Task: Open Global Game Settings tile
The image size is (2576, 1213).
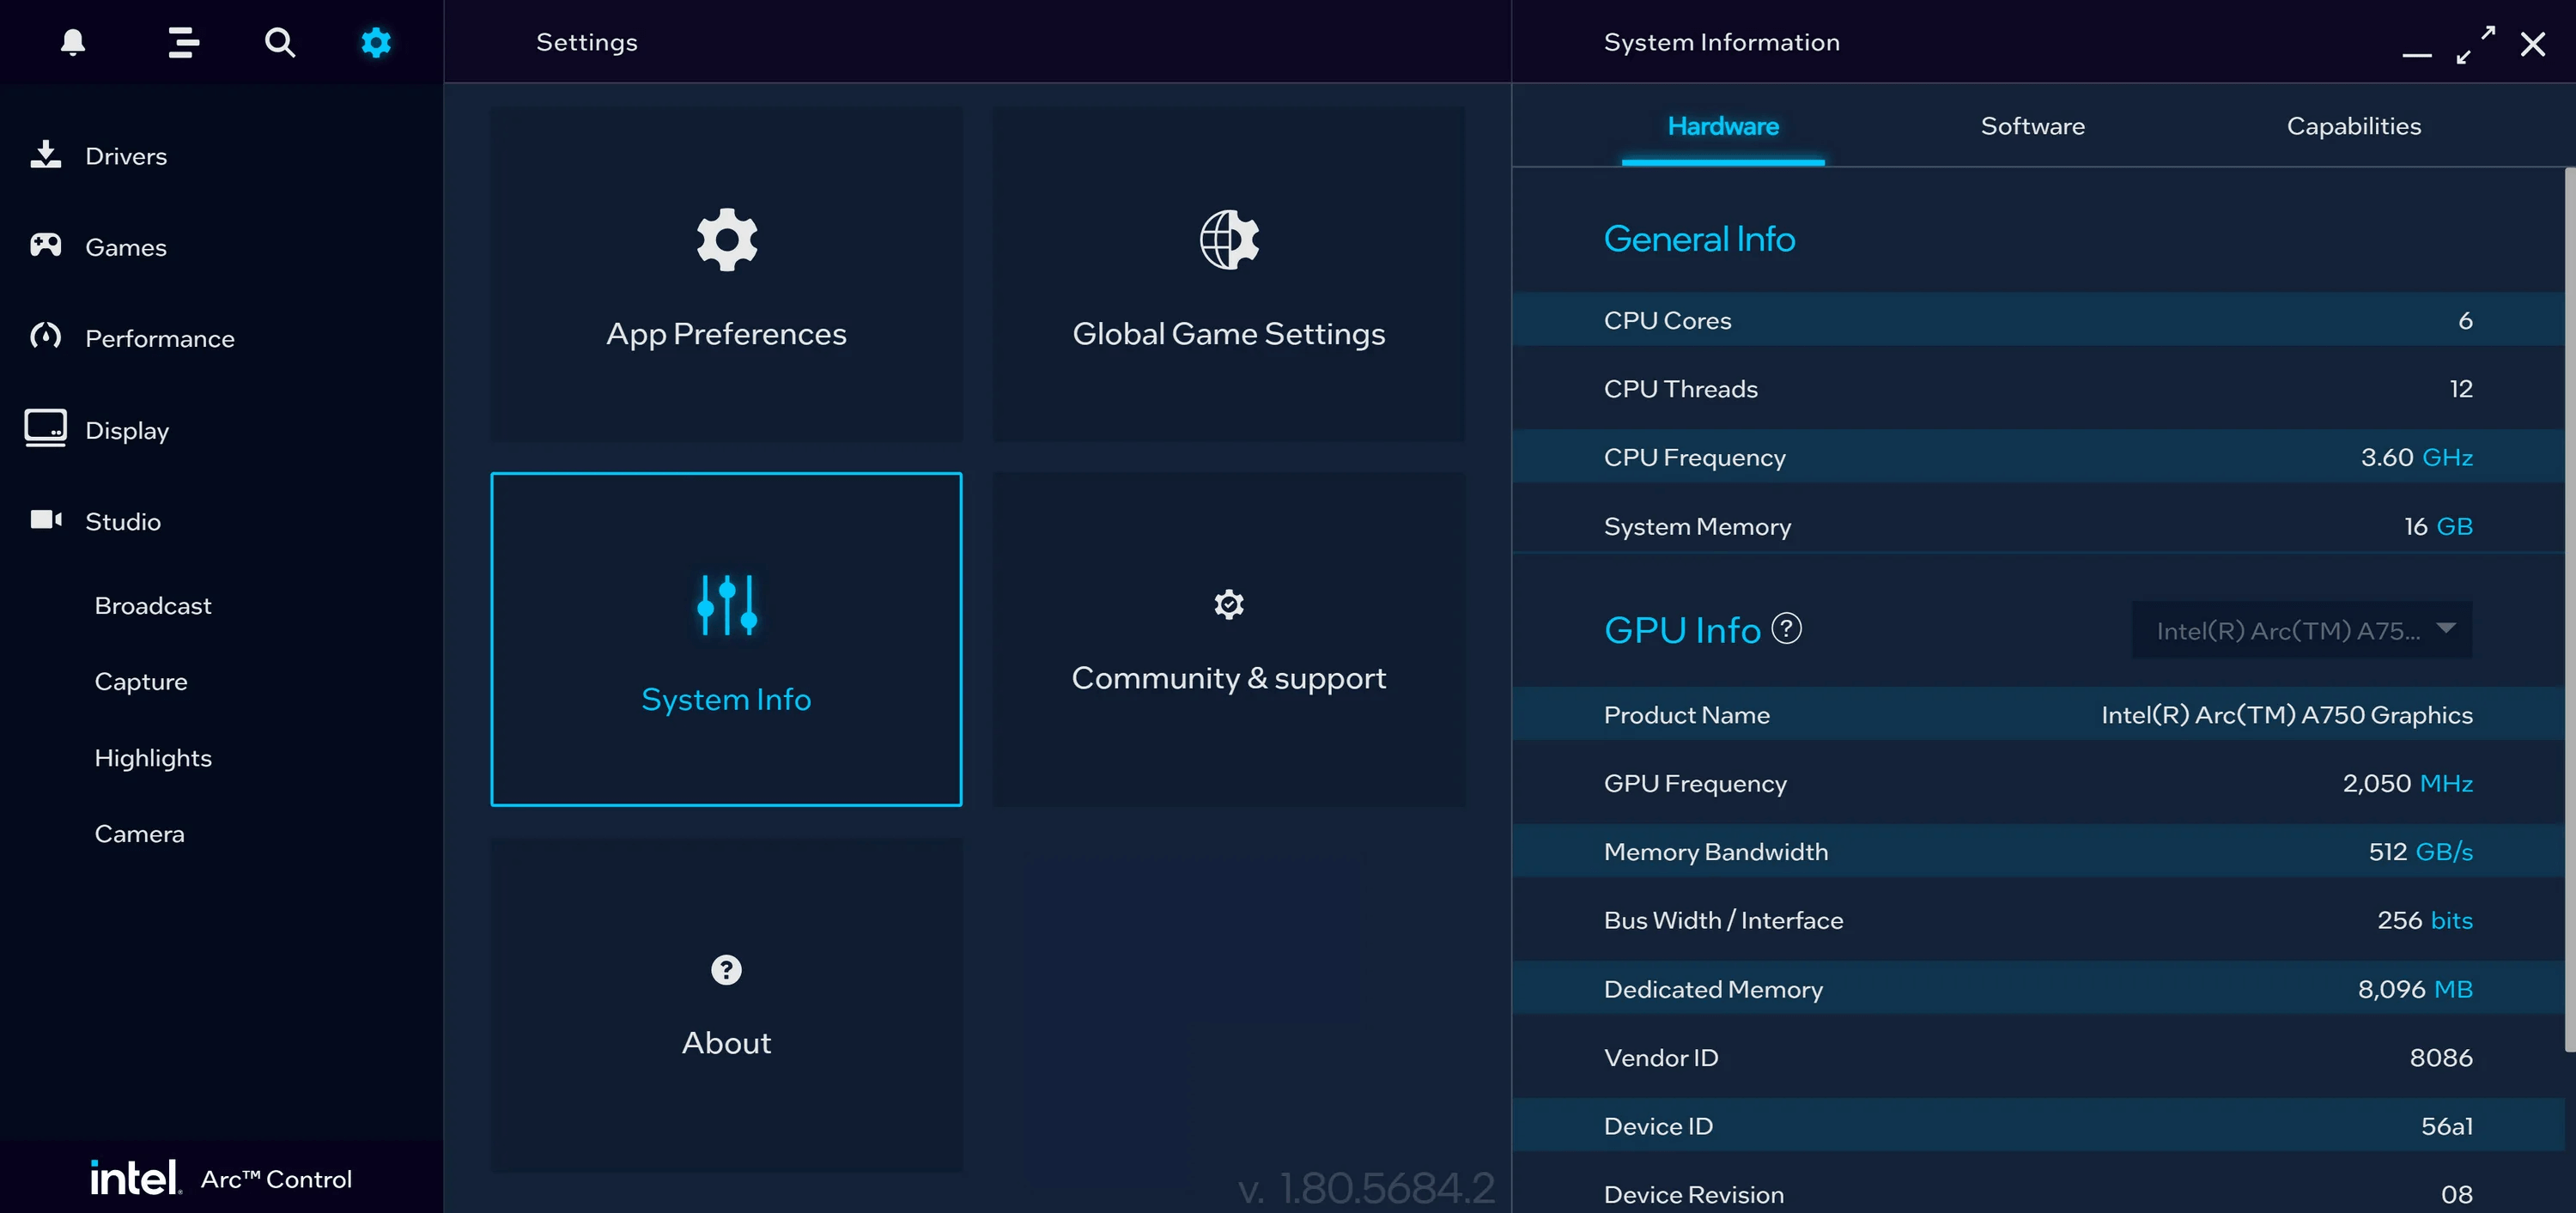Action: (x=1228, y=274)
